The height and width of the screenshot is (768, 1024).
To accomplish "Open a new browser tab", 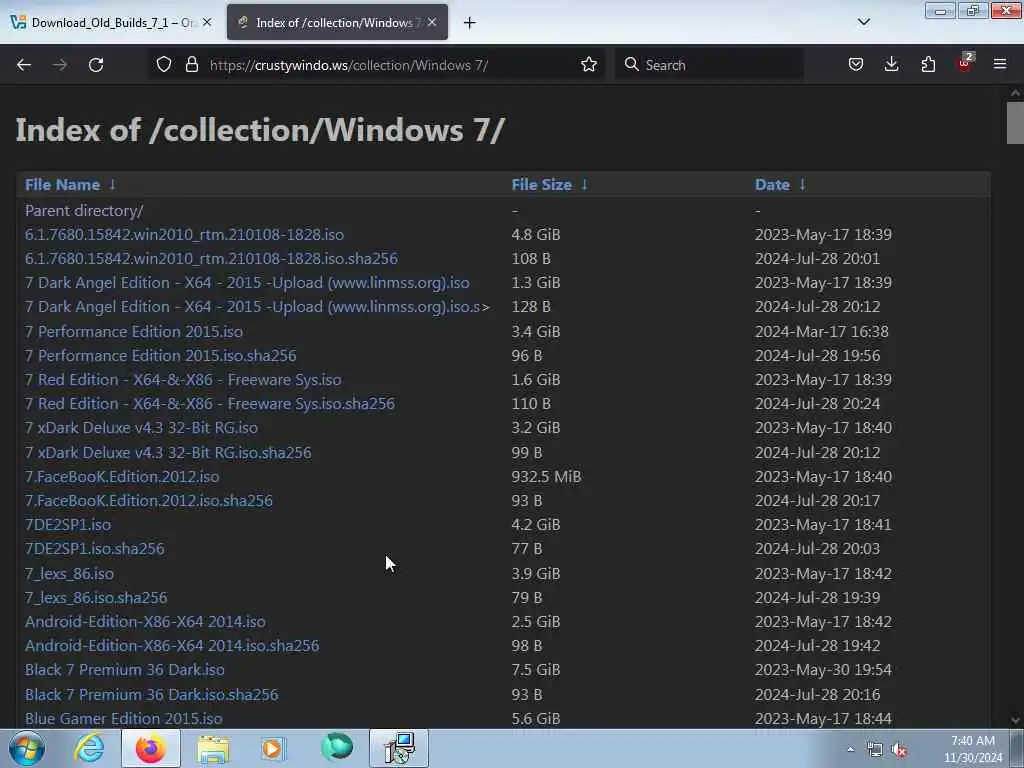I will click(470, 23).
